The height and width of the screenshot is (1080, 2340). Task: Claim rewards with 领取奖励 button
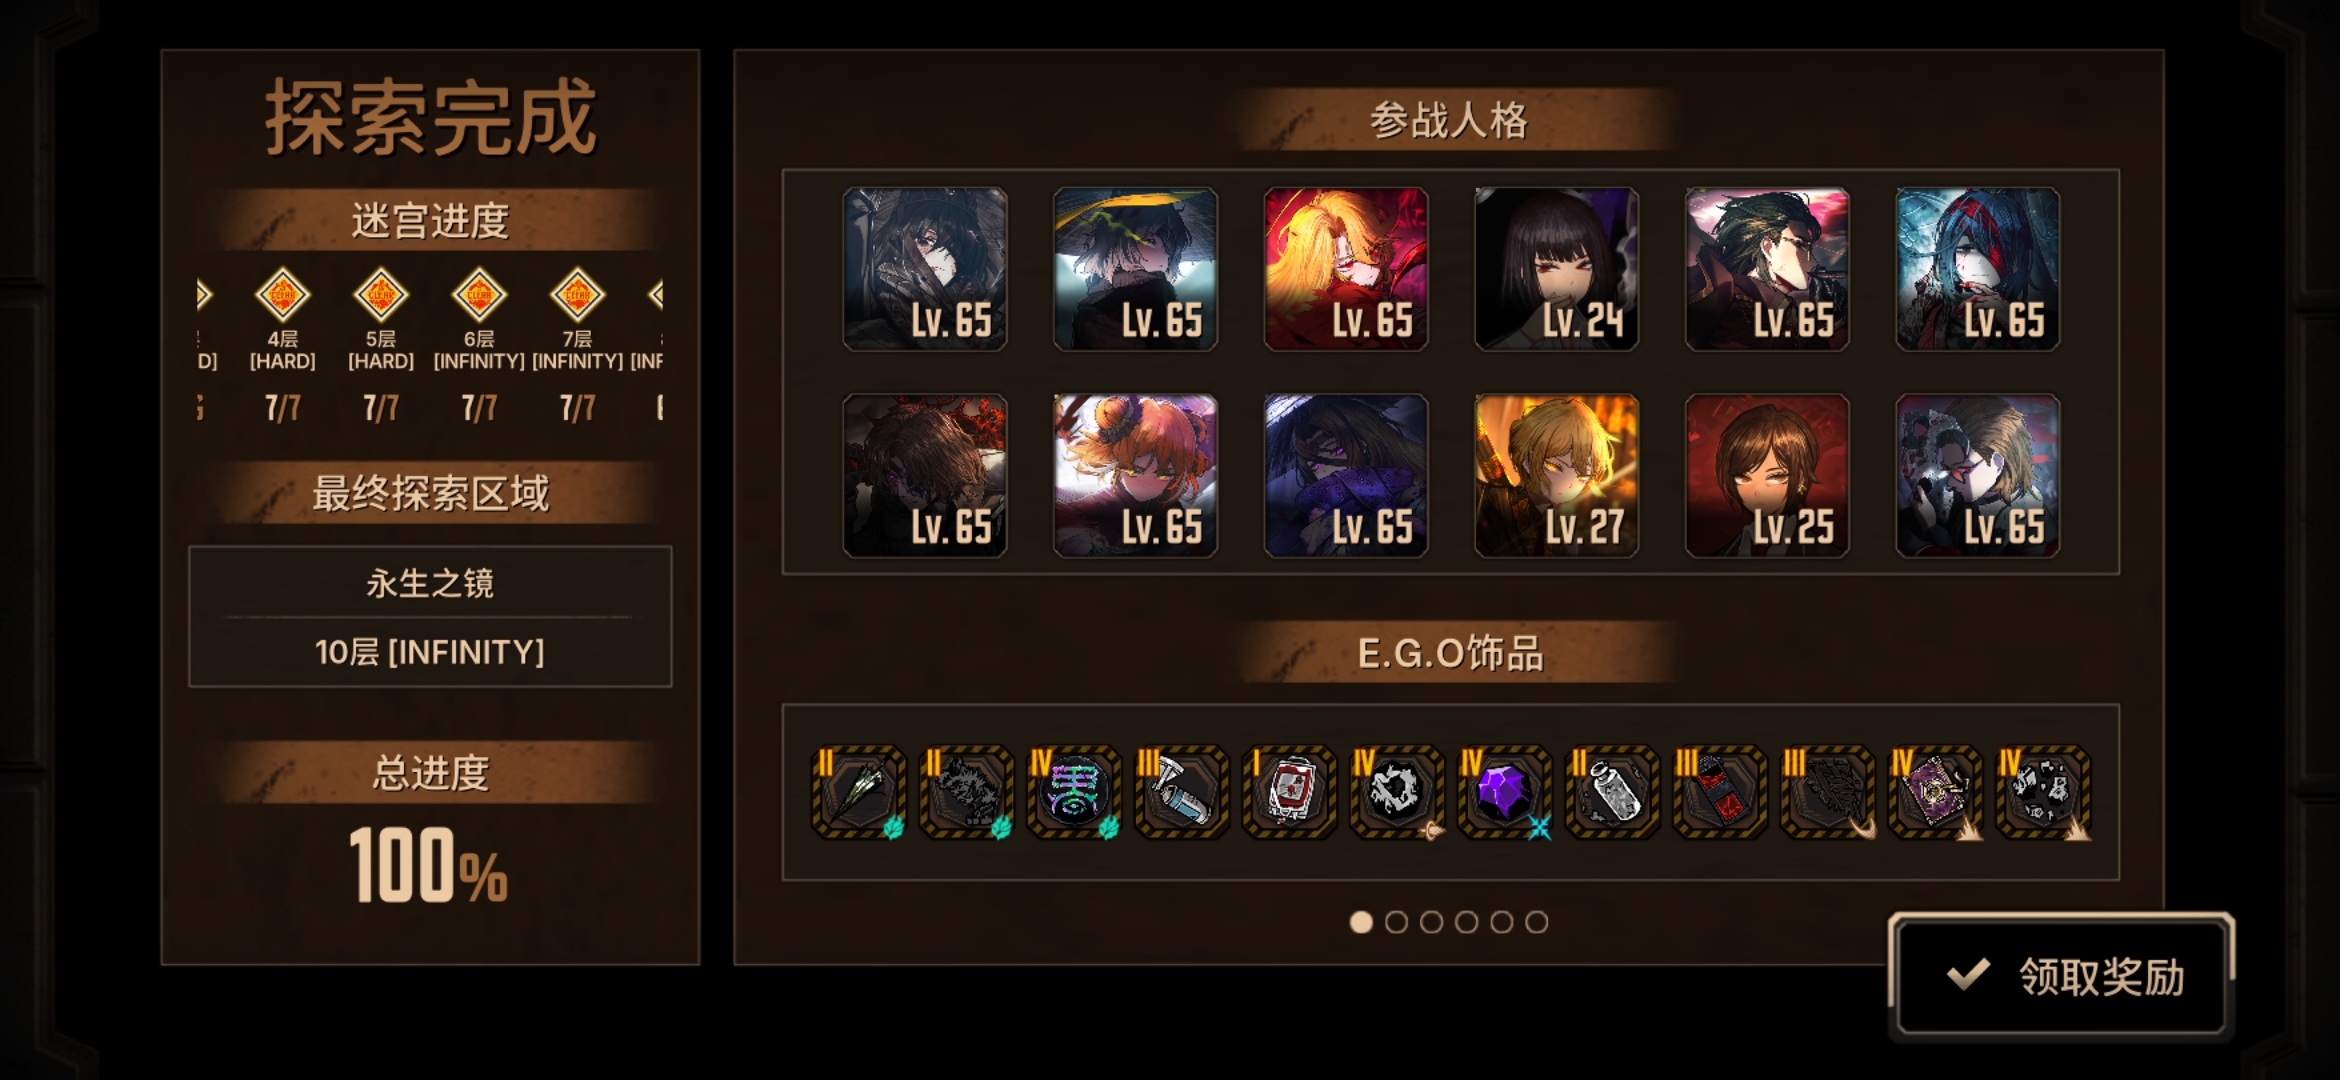[x=2062, y=976]
